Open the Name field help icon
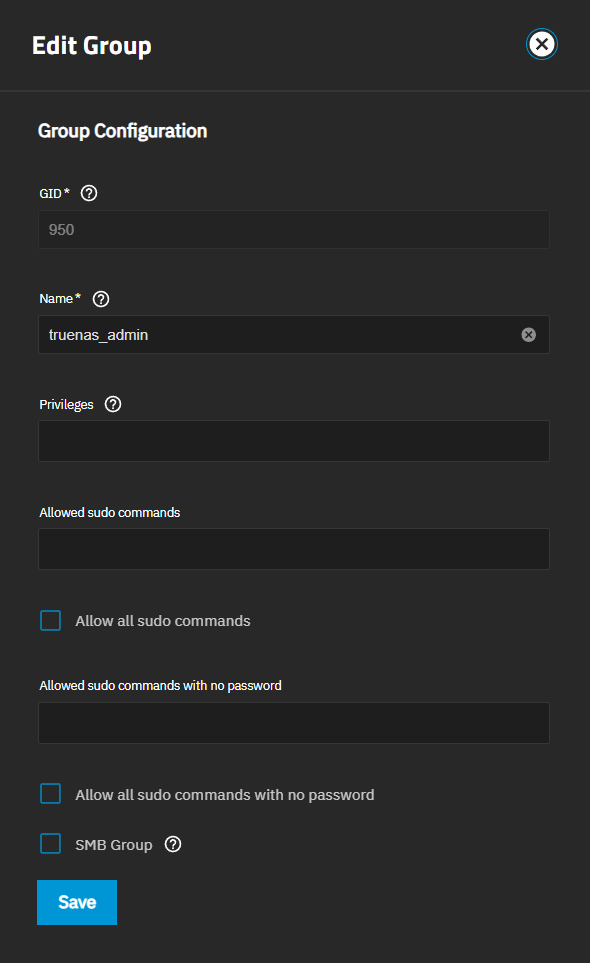Image resolution: width=590 pixels, height=963 pixels. [101, 299]
